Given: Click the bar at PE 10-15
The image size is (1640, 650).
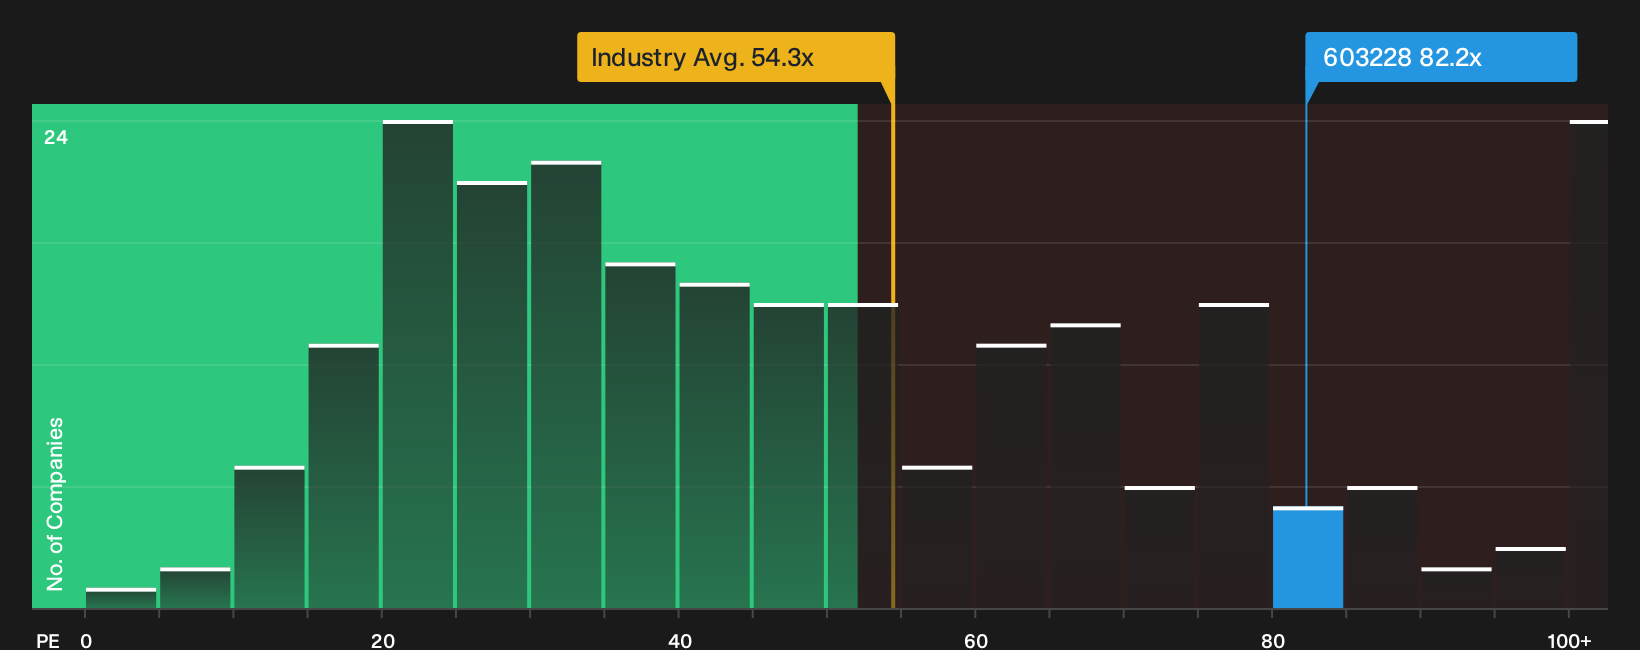Looking at the screenshot, I should coord(270,537).
